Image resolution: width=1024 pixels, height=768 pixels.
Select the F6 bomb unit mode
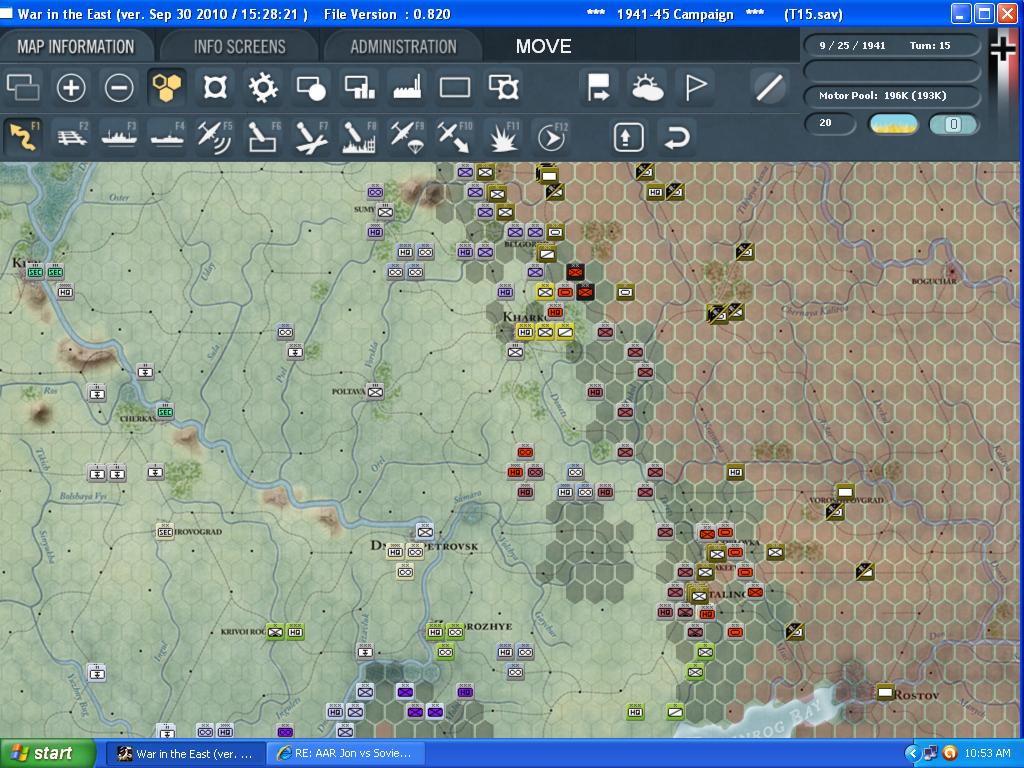click(263, 136)
